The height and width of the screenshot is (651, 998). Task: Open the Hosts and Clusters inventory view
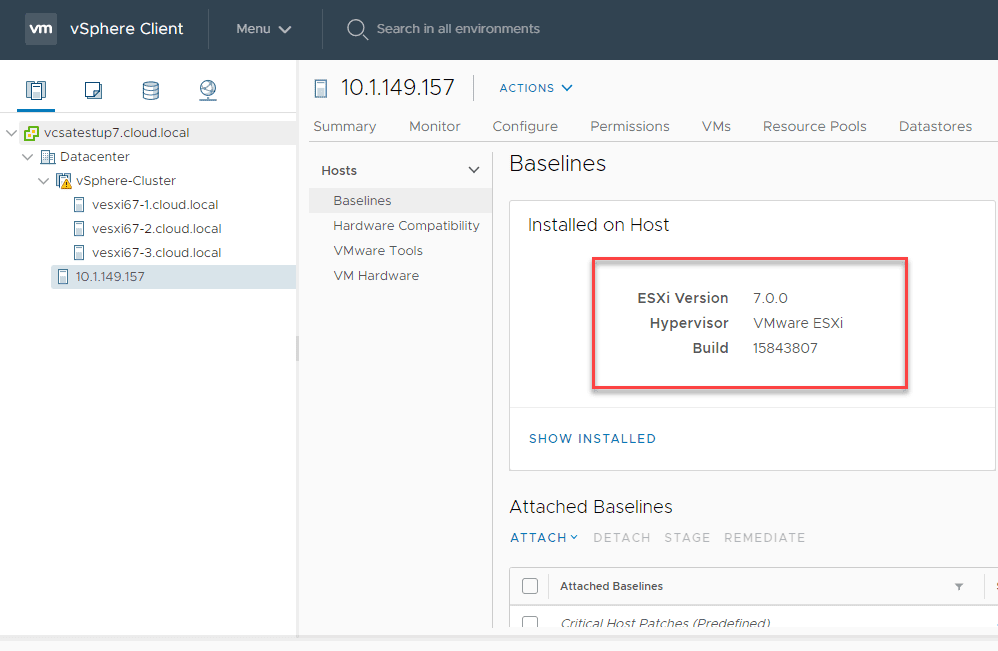pyautogui.click(x=36, y=91)
